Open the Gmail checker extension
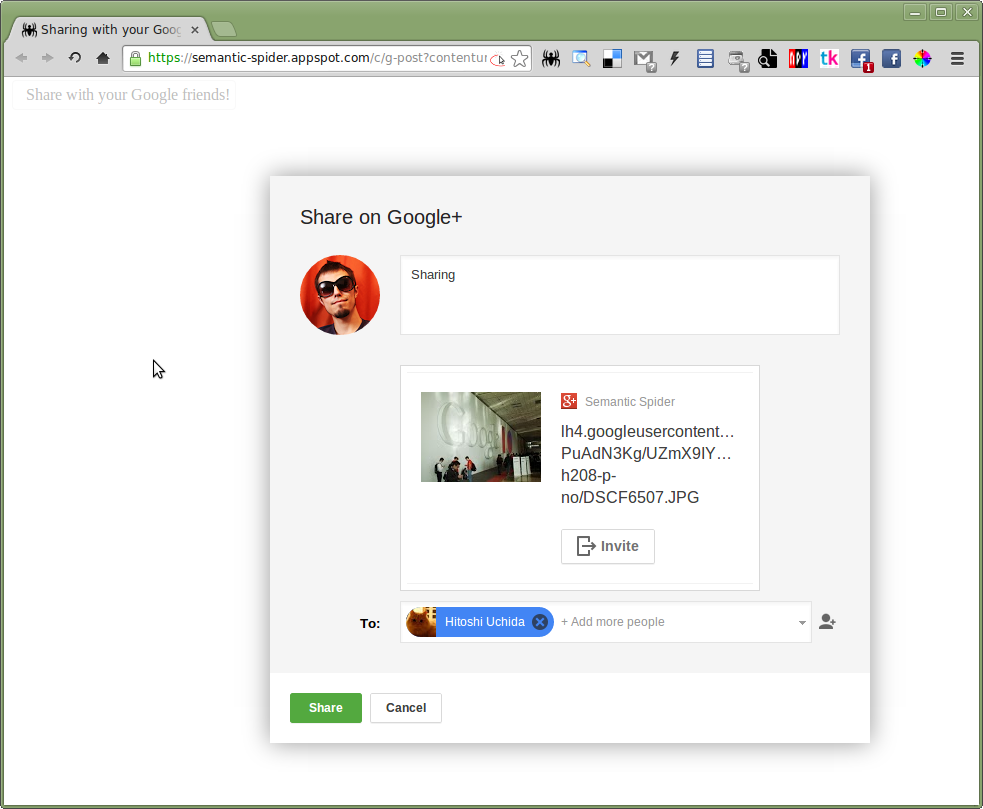Image resolution: width=983 pixels, height=809 pixels. point(643,59)
